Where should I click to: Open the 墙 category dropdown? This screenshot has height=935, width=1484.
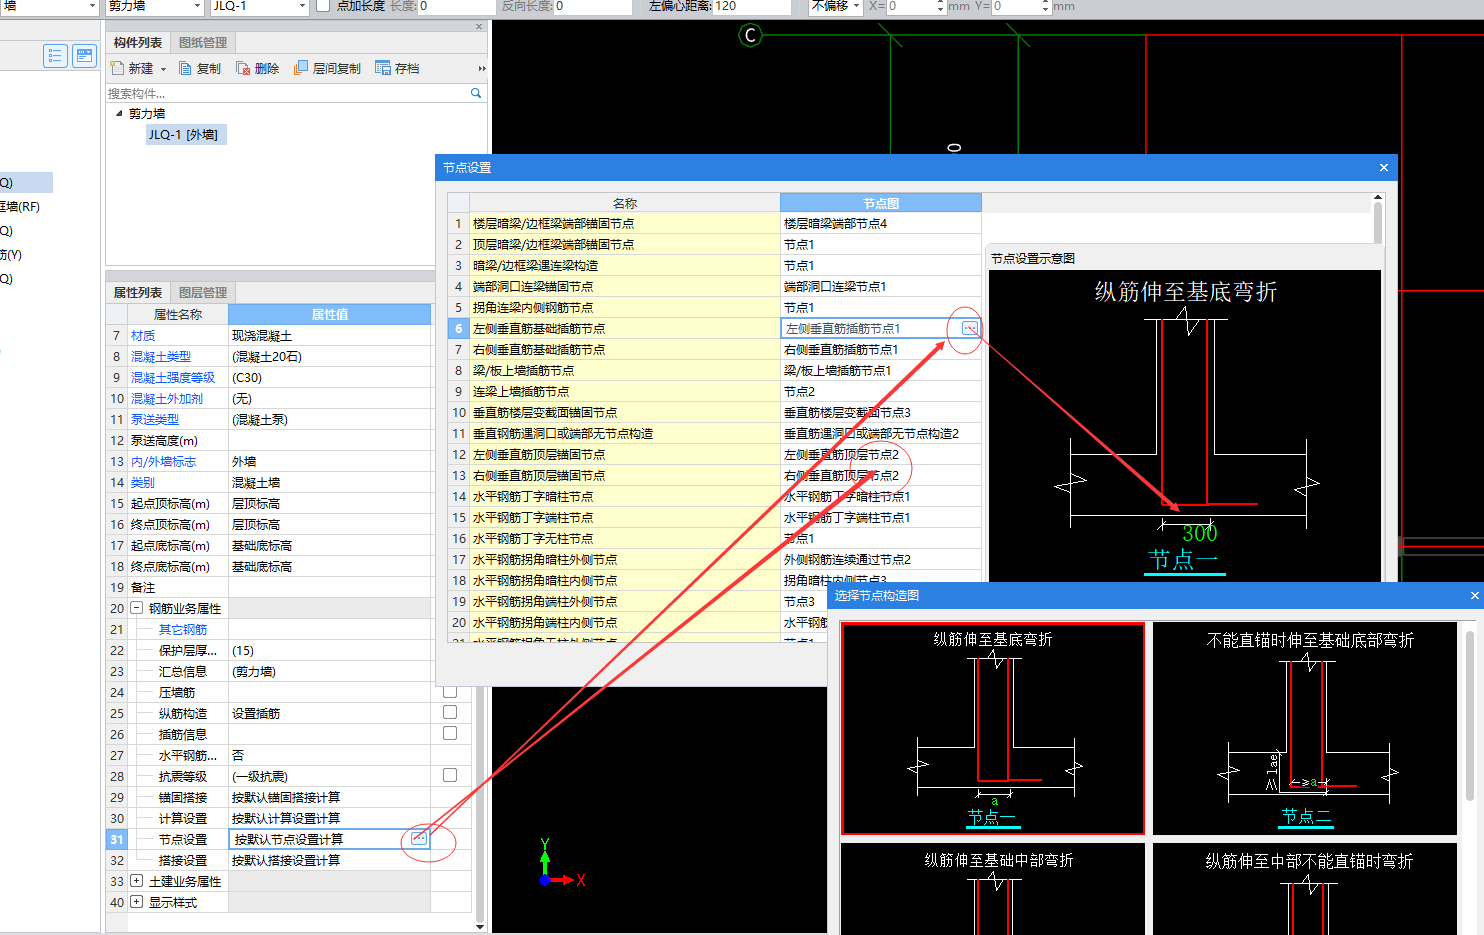pos(93,6)
